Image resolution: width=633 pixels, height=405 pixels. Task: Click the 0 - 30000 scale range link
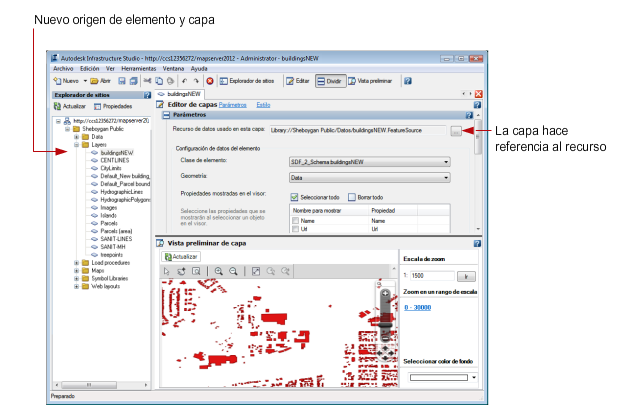[x=417, y=308]
